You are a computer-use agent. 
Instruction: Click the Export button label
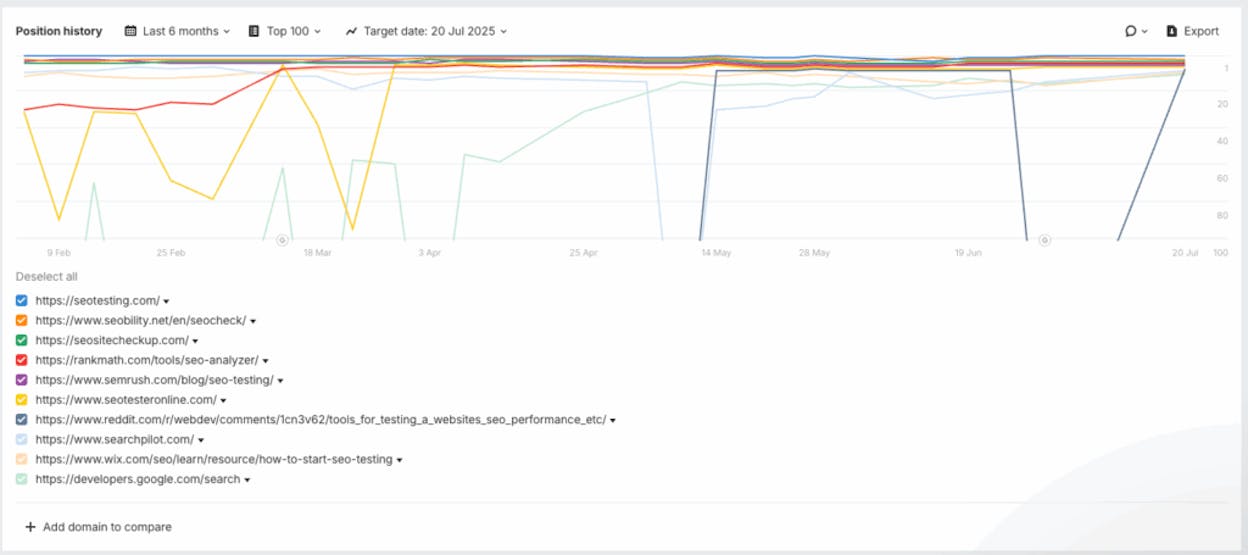1201,31
